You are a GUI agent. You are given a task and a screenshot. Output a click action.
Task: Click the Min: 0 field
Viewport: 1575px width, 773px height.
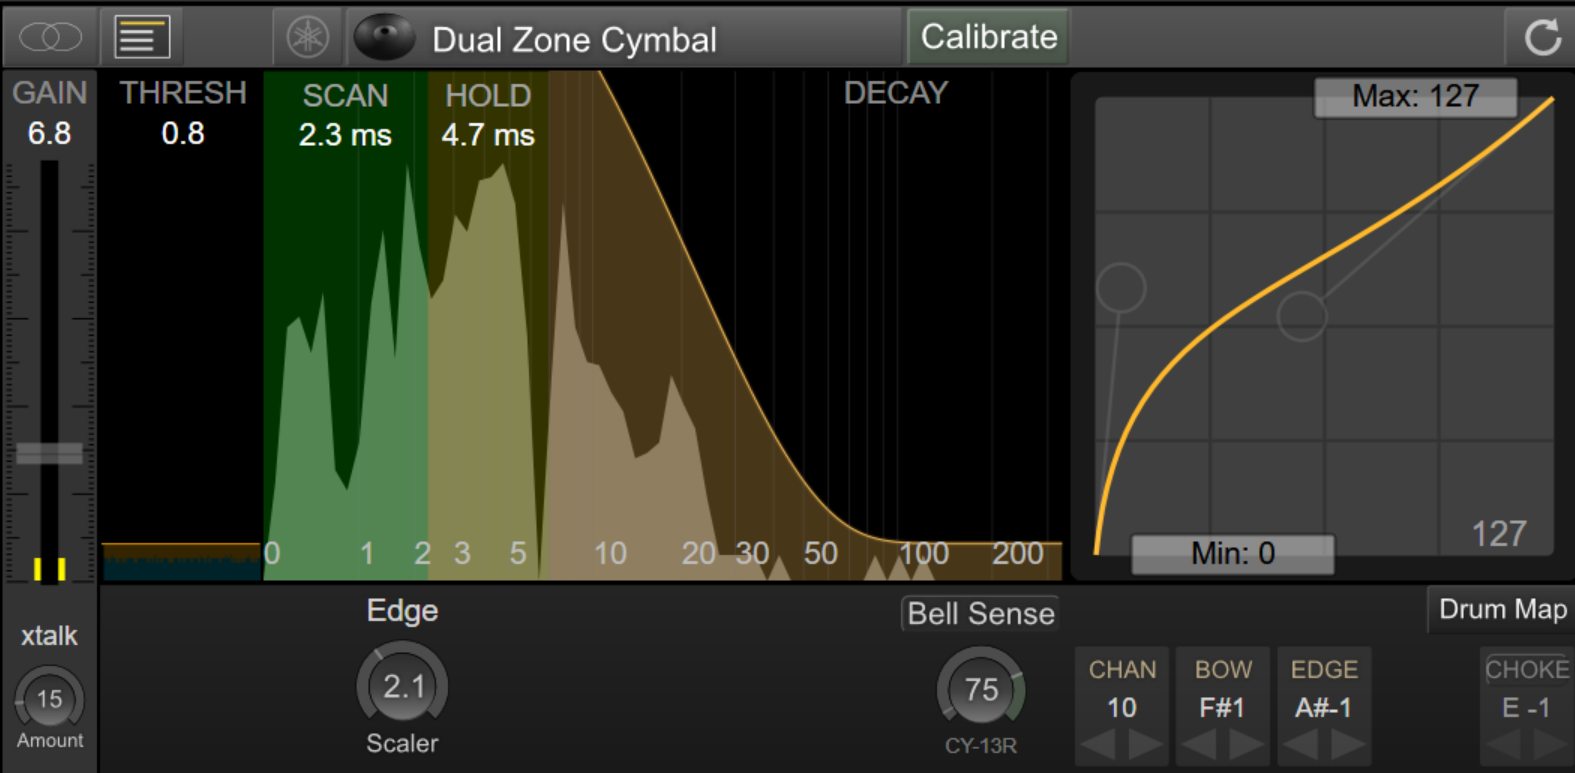1232,554
